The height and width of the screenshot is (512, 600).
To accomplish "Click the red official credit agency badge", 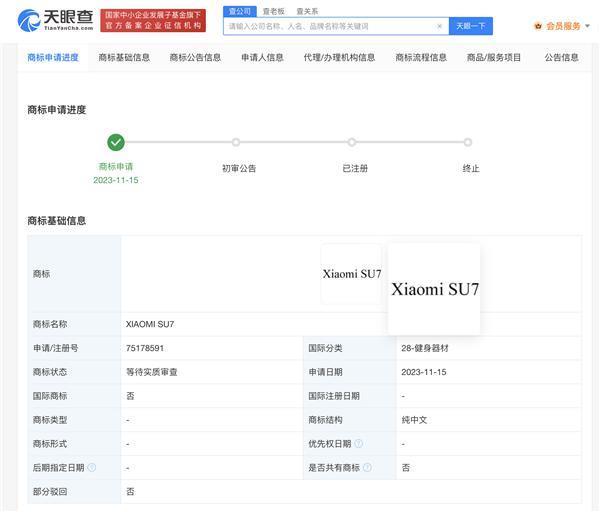I will coord(154,20).
